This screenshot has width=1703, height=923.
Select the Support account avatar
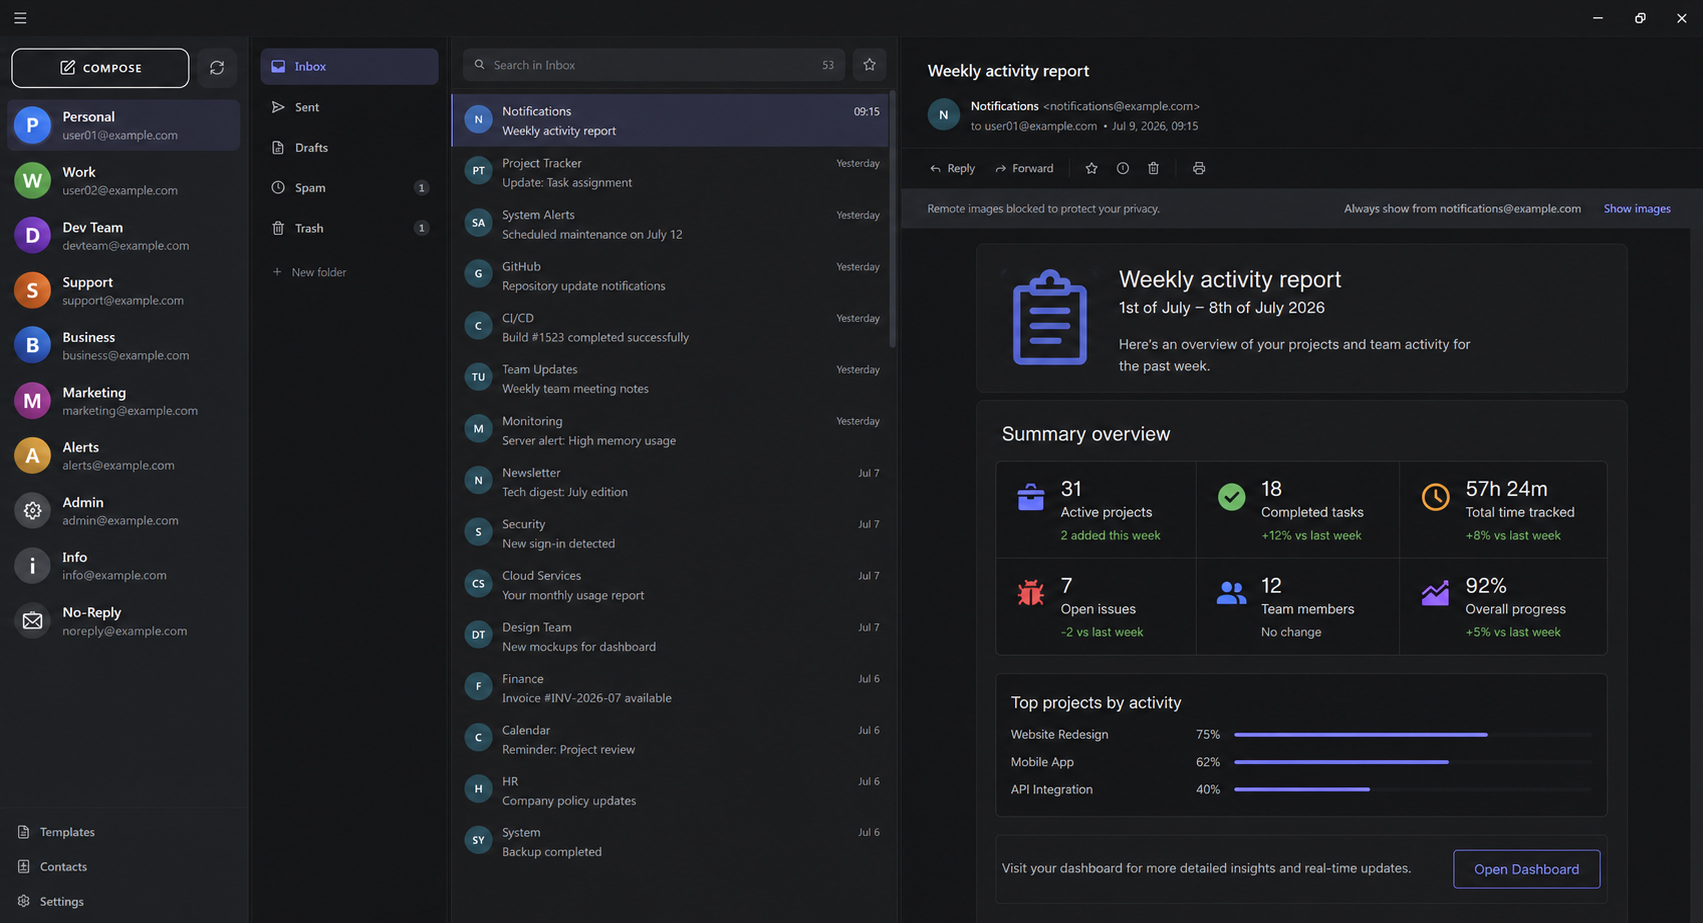[32, 290]
